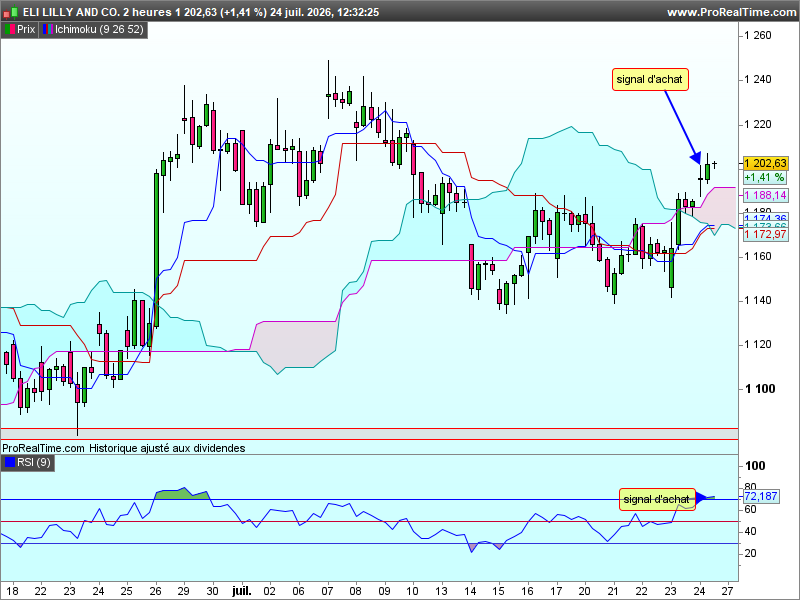The height and width of the screenshot is (600, 800).
Task: Click the date label 18 on time axis
Action: point(12,591)
